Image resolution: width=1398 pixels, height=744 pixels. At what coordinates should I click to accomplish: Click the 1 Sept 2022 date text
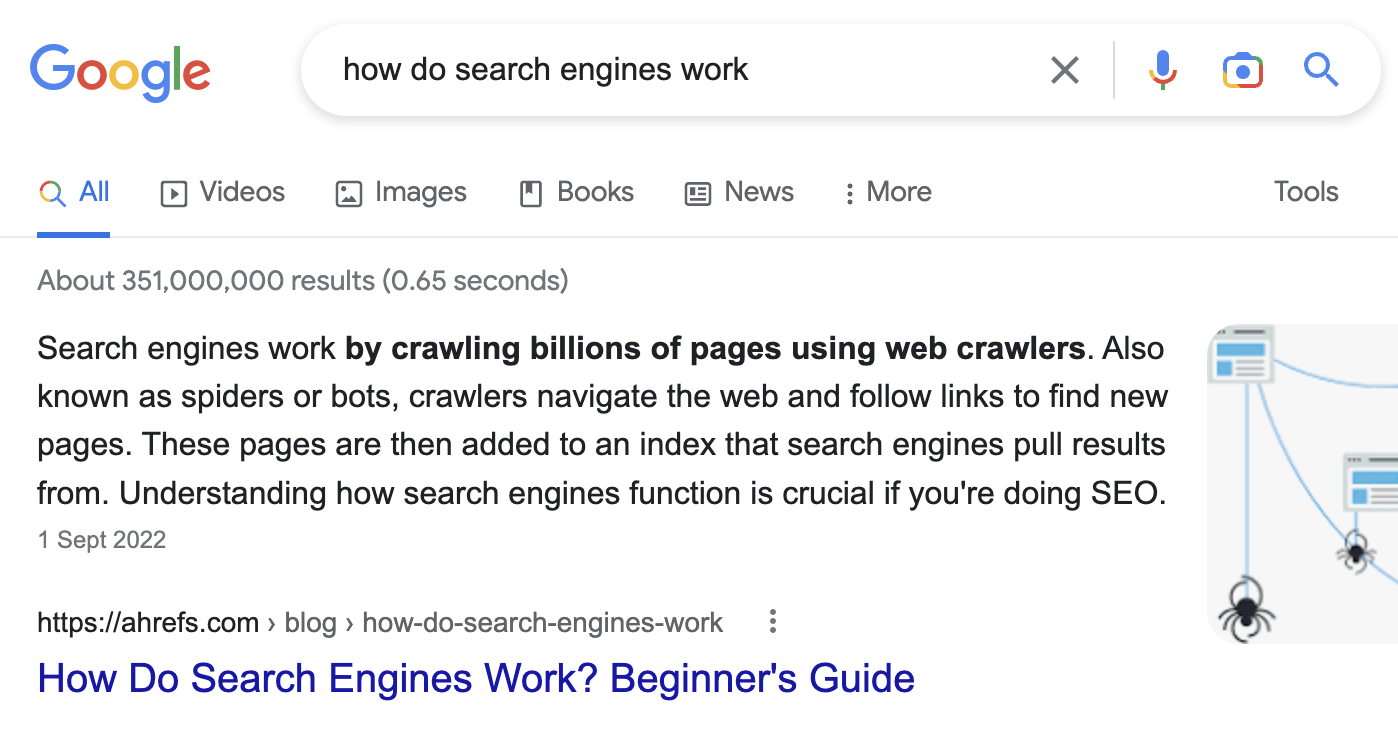coord(101,539)
